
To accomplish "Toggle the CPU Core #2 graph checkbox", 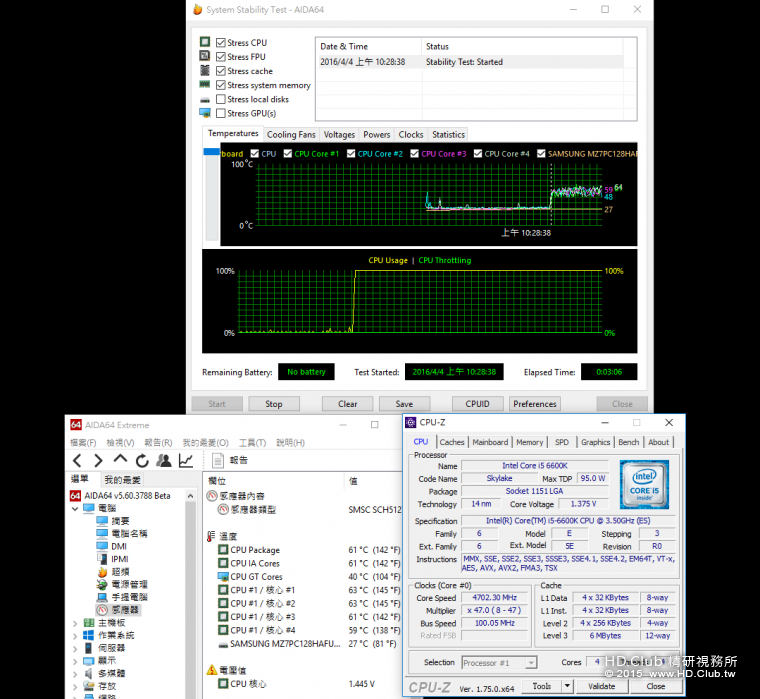I will (x=349, y=154).
